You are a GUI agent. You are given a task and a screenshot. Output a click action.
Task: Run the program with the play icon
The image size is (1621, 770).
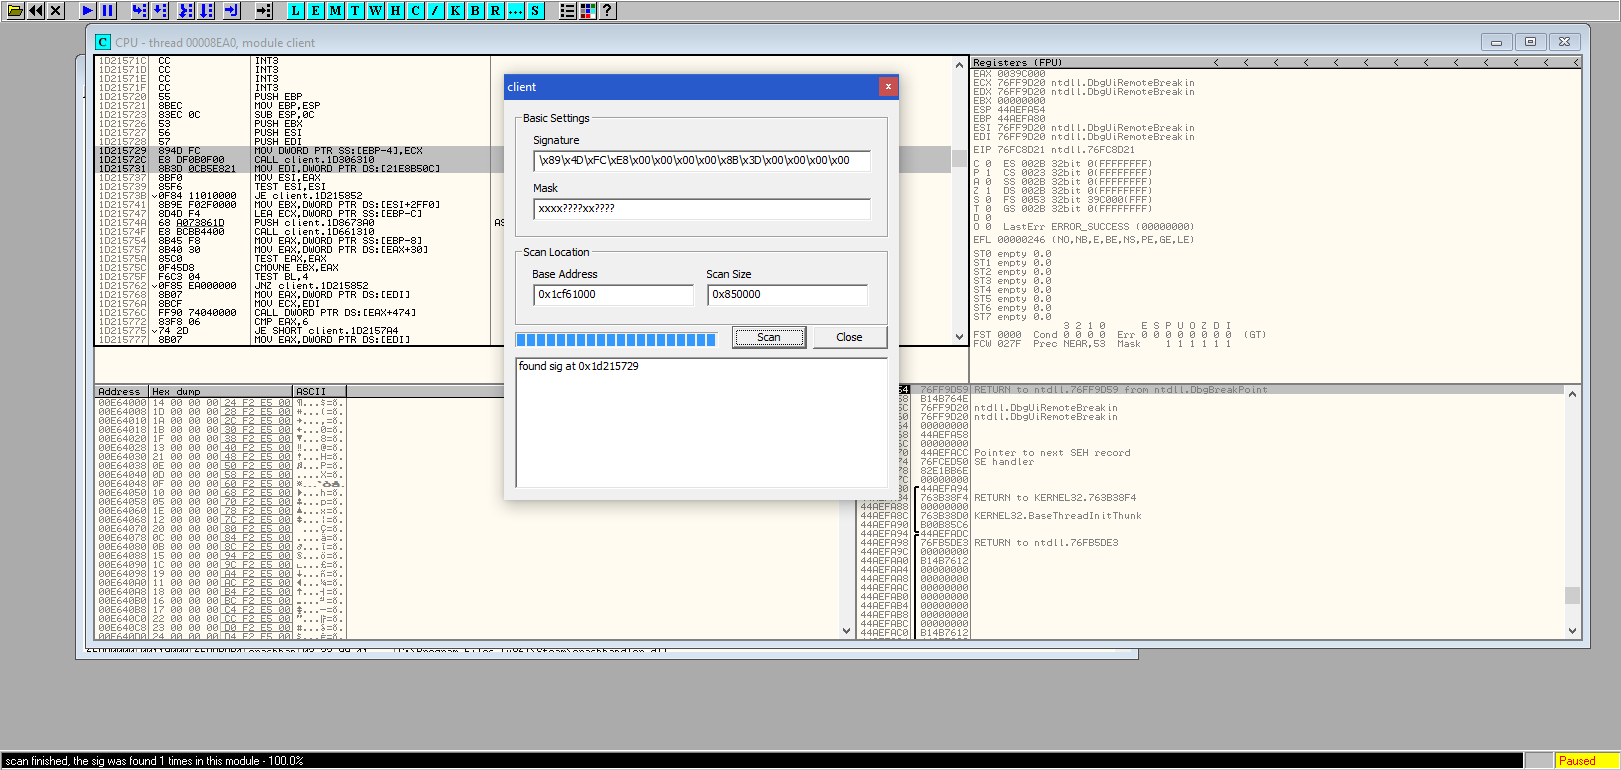pyautogui.click(x=88, y=11)
